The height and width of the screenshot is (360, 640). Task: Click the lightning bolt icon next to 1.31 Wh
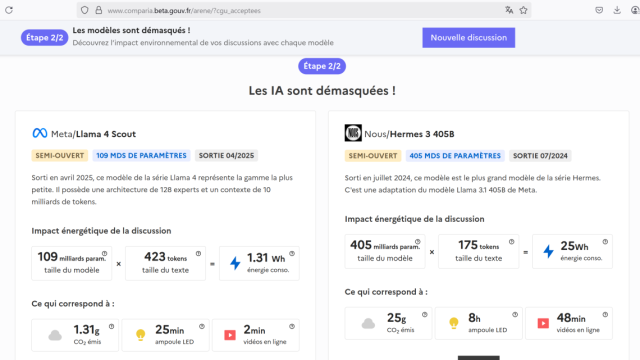(235, 263)
